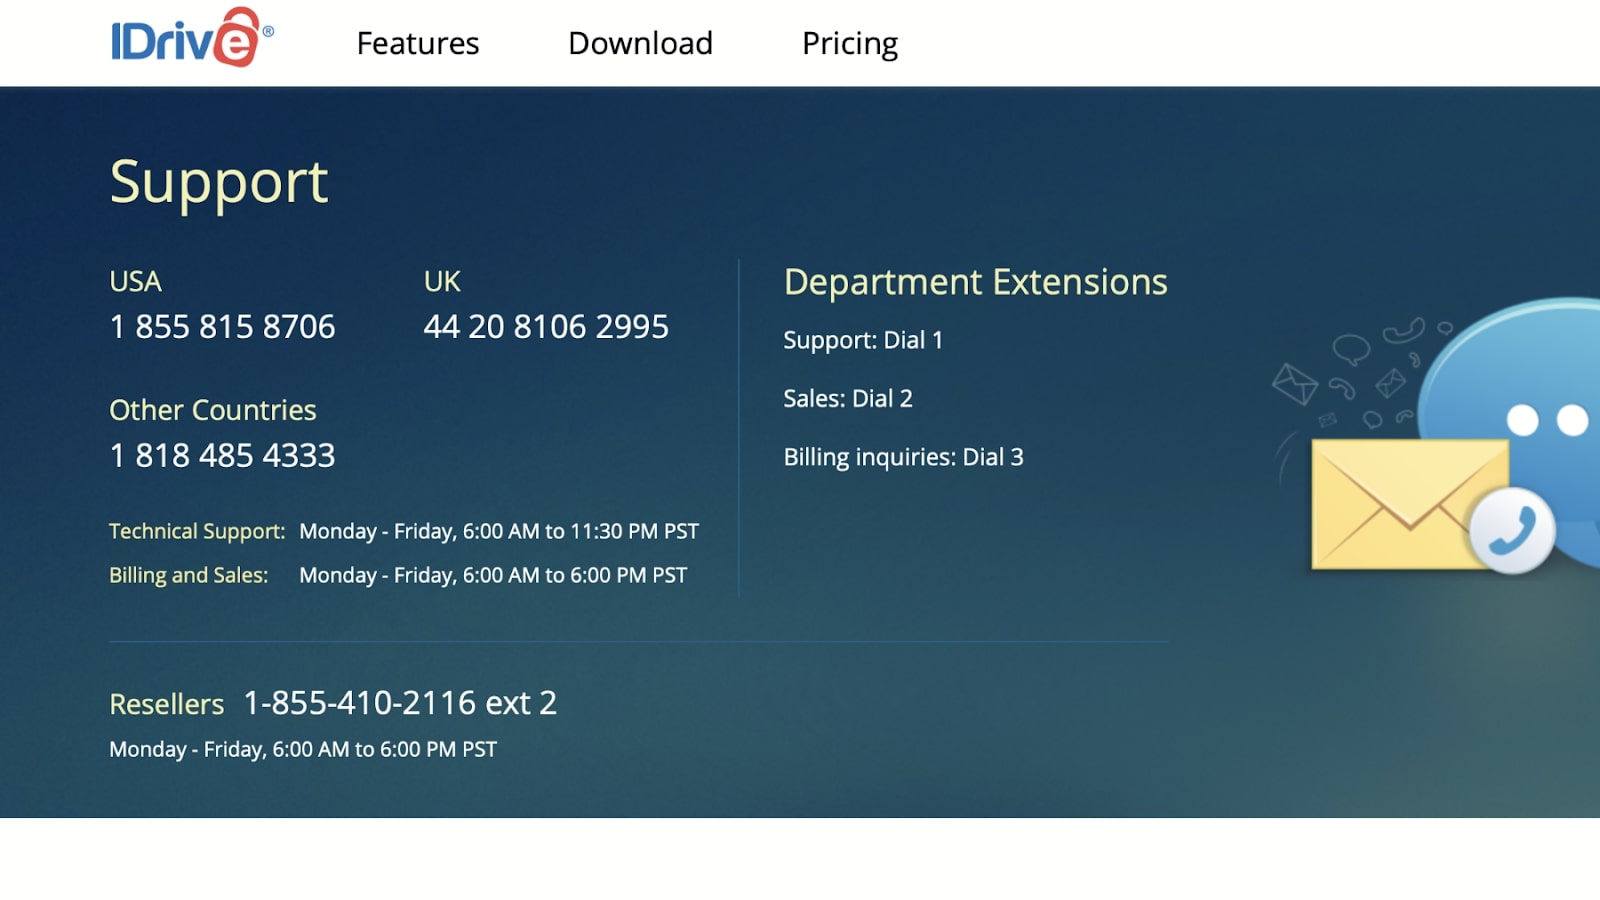The image size is (1600, 900).
Task: Select the Department Extensions heading
Action: point(975,282)
